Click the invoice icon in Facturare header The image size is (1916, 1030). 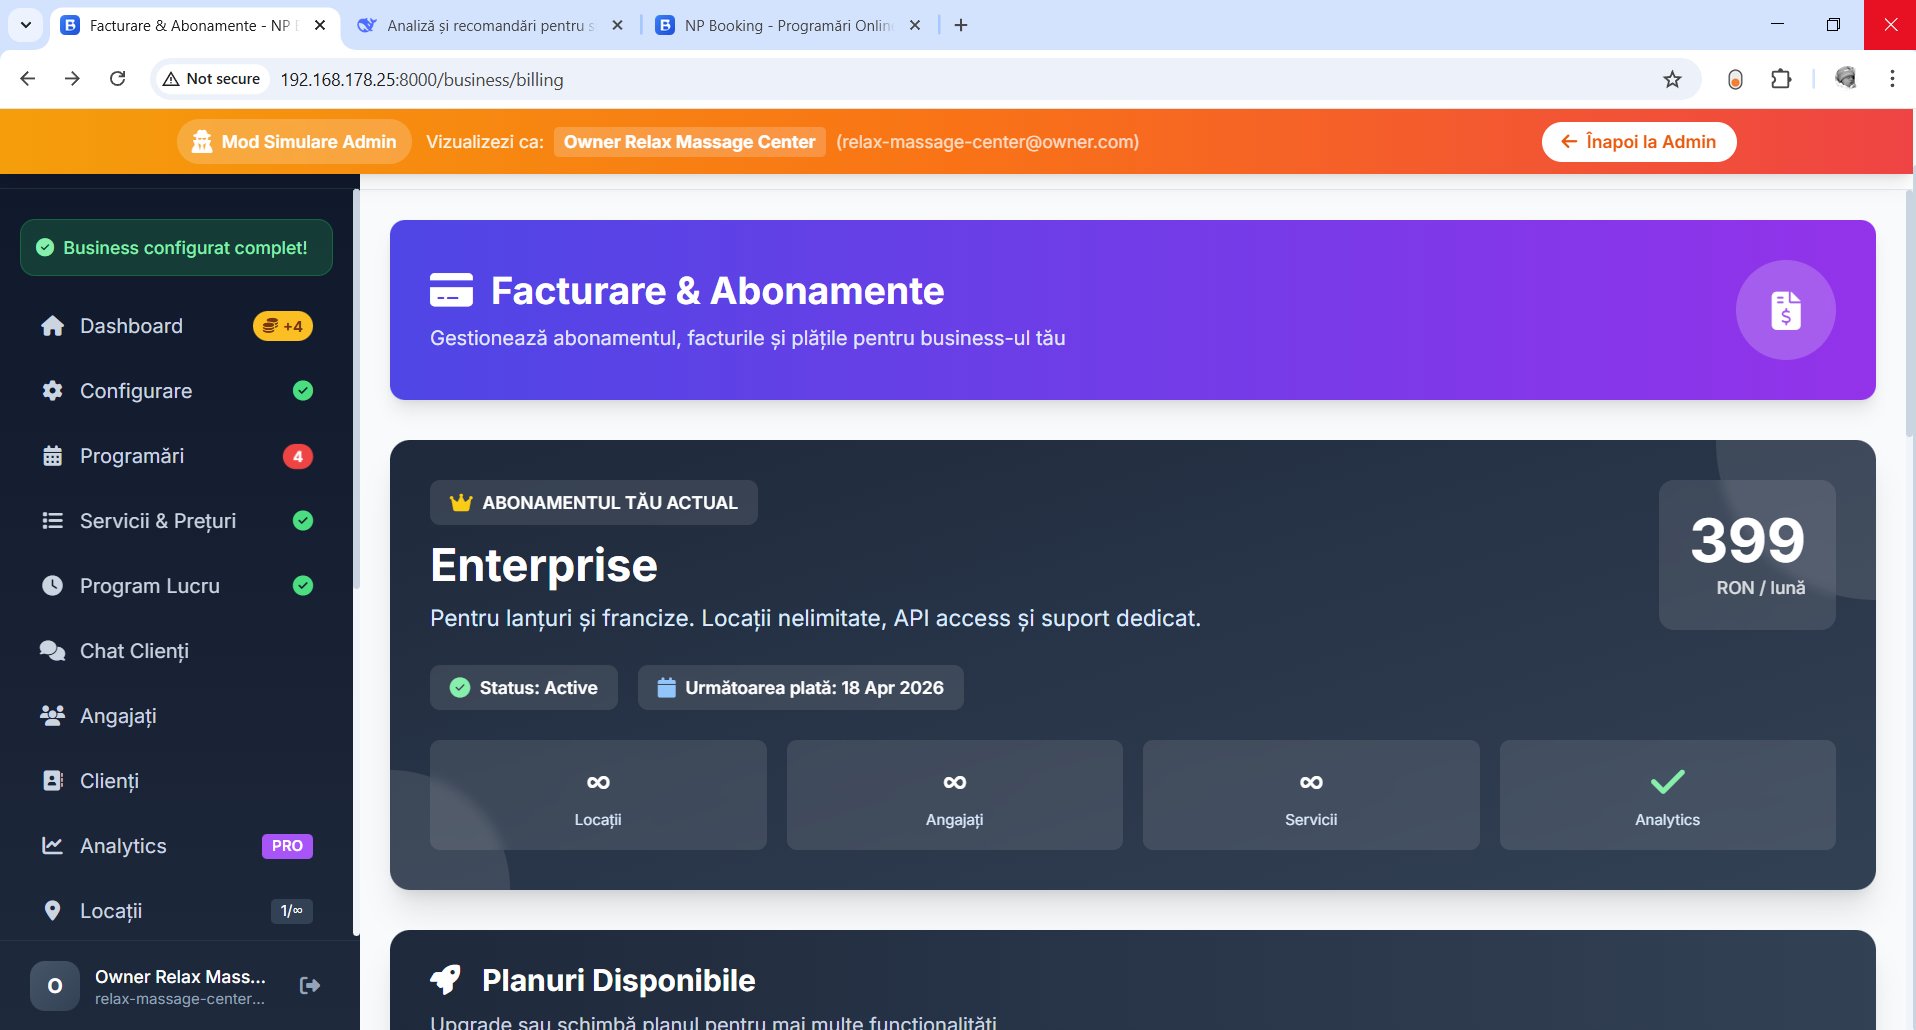[x=1785, y=310]
